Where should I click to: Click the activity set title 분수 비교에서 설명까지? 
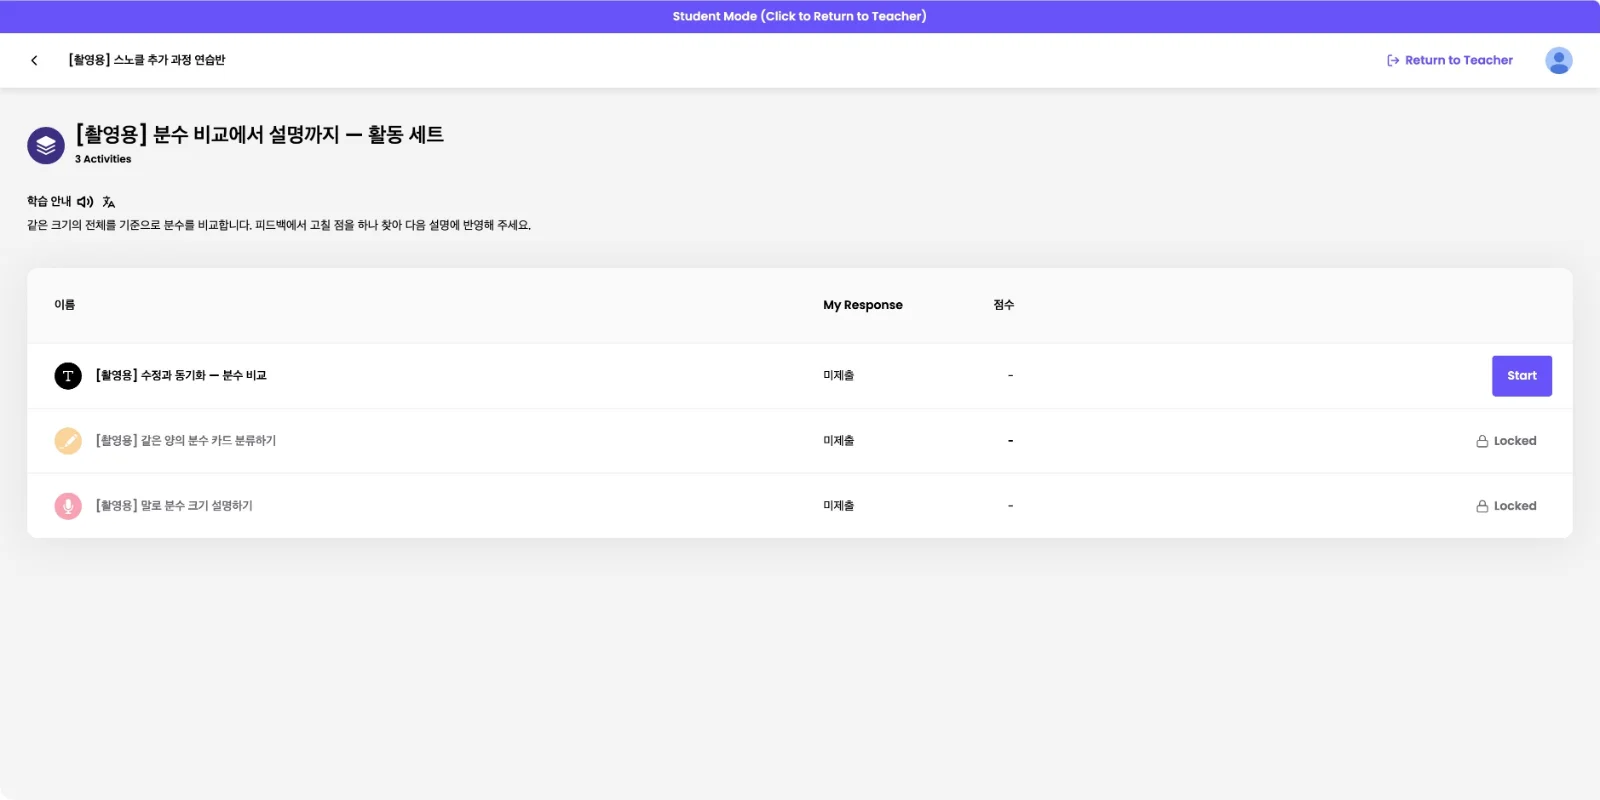click(260, 134)
